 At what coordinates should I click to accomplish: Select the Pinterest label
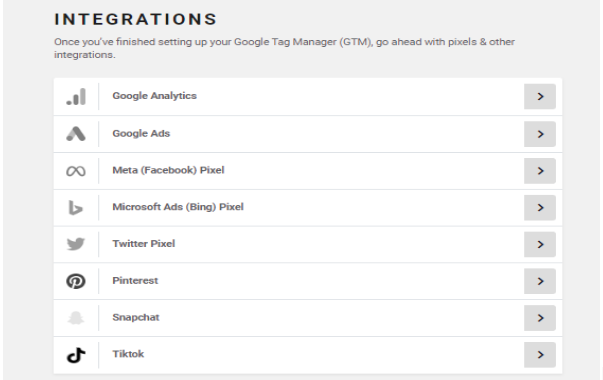click(135, 280)
